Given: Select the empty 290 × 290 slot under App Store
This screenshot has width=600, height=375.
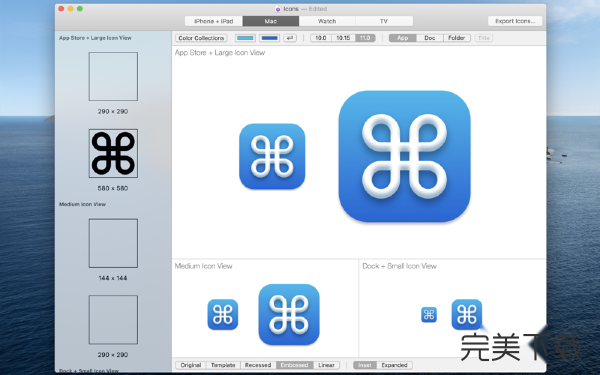Looking at the screenshot, I should click(x=113, y=77).
